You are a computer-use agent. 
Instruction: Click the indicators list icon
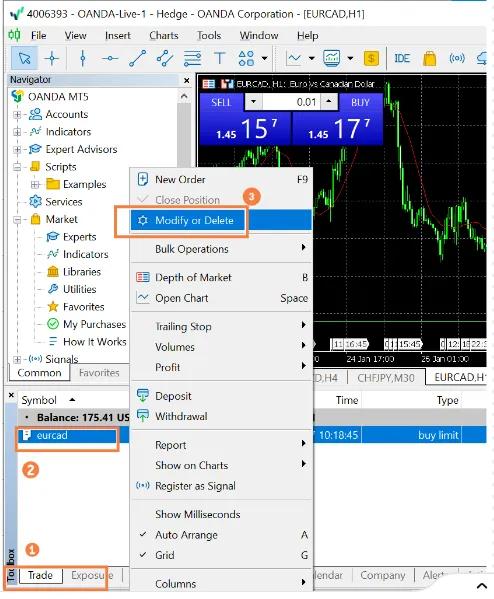click(331, 58)
